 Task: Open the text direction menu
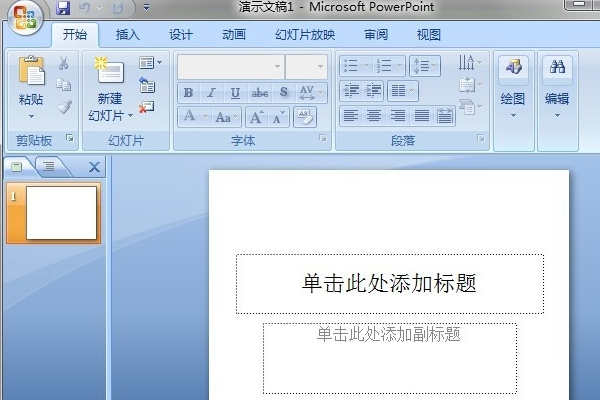click(x=470, y=62)
